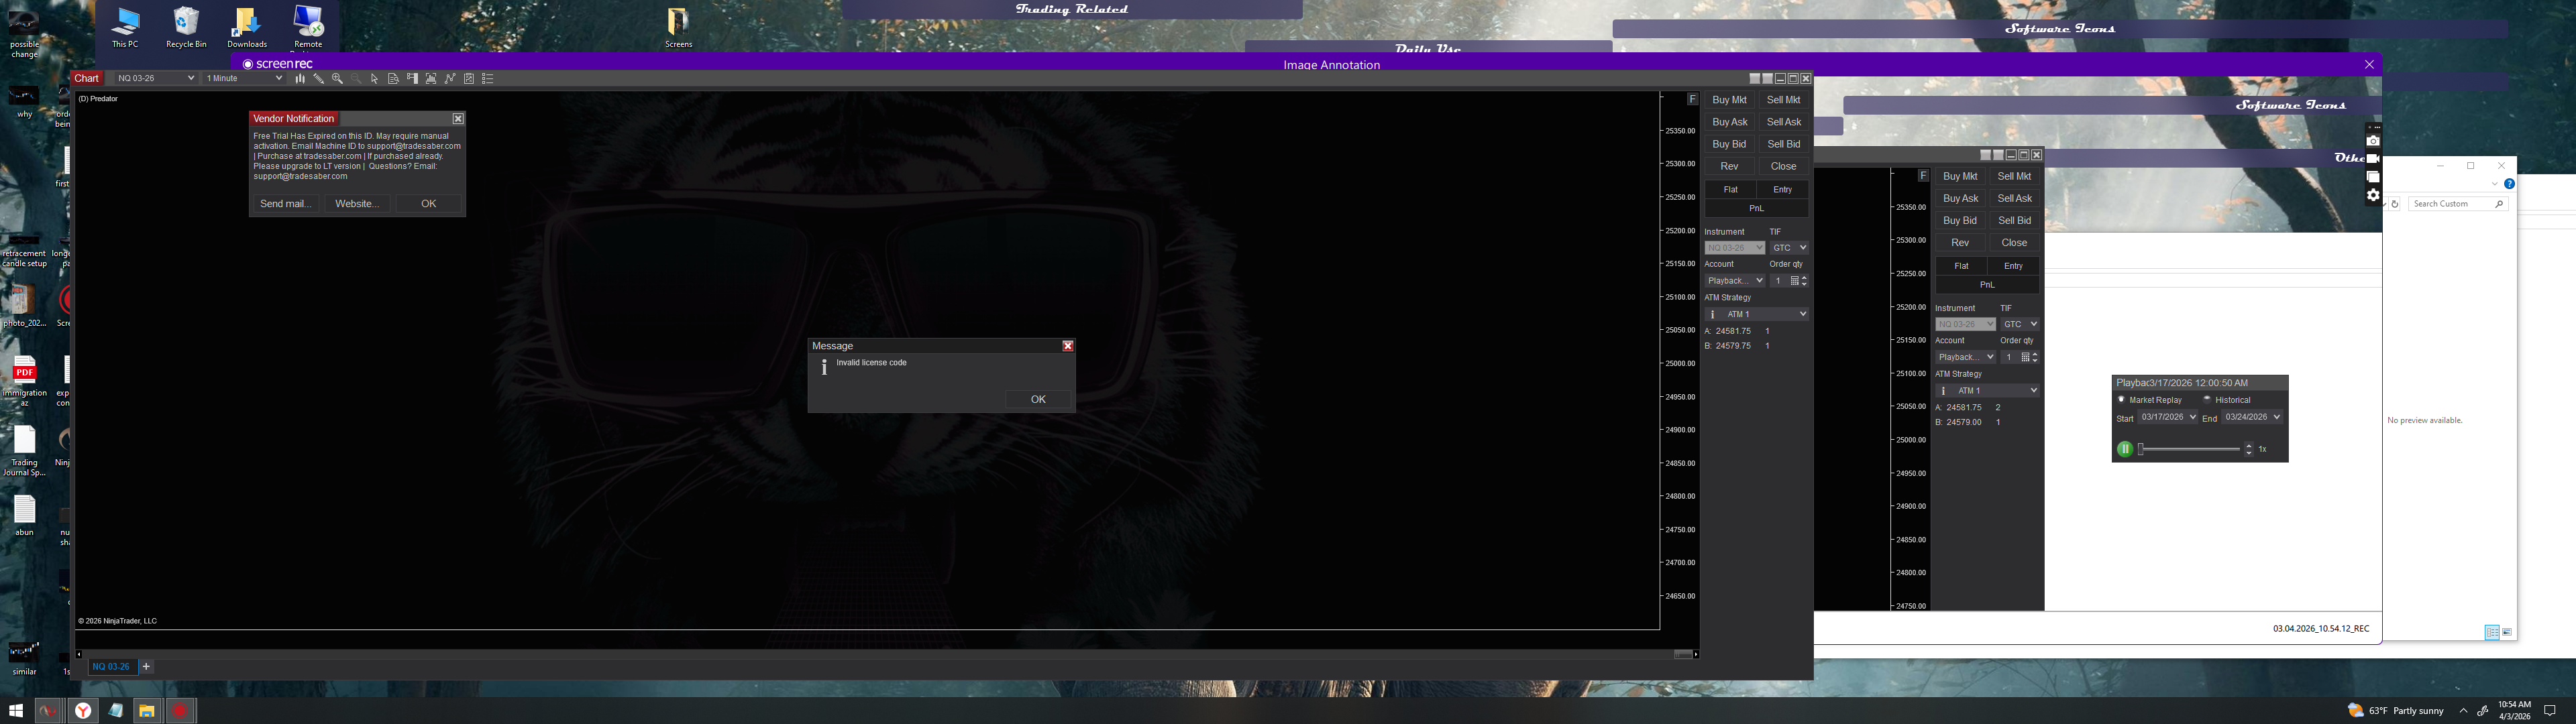The image size is (2576, 724).
Task: Click the bar chart style icon
Action: [300, 78]
